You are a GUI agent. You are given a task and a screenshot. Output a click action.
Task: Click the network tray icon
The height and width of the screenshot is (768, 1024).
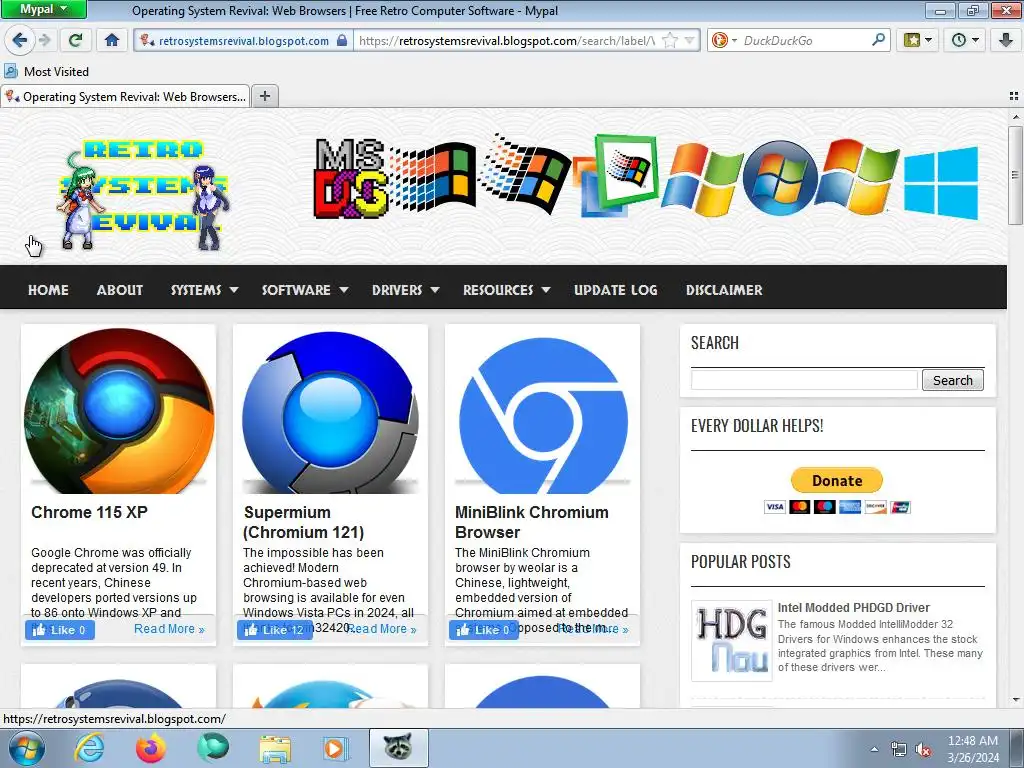(x=899, y=750)
